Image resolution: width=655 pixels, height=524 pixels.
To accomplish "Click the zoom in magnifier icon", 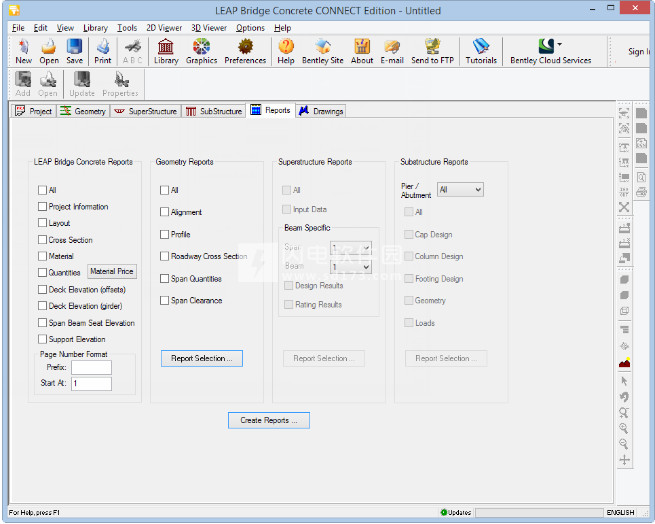I will (624, 428).
